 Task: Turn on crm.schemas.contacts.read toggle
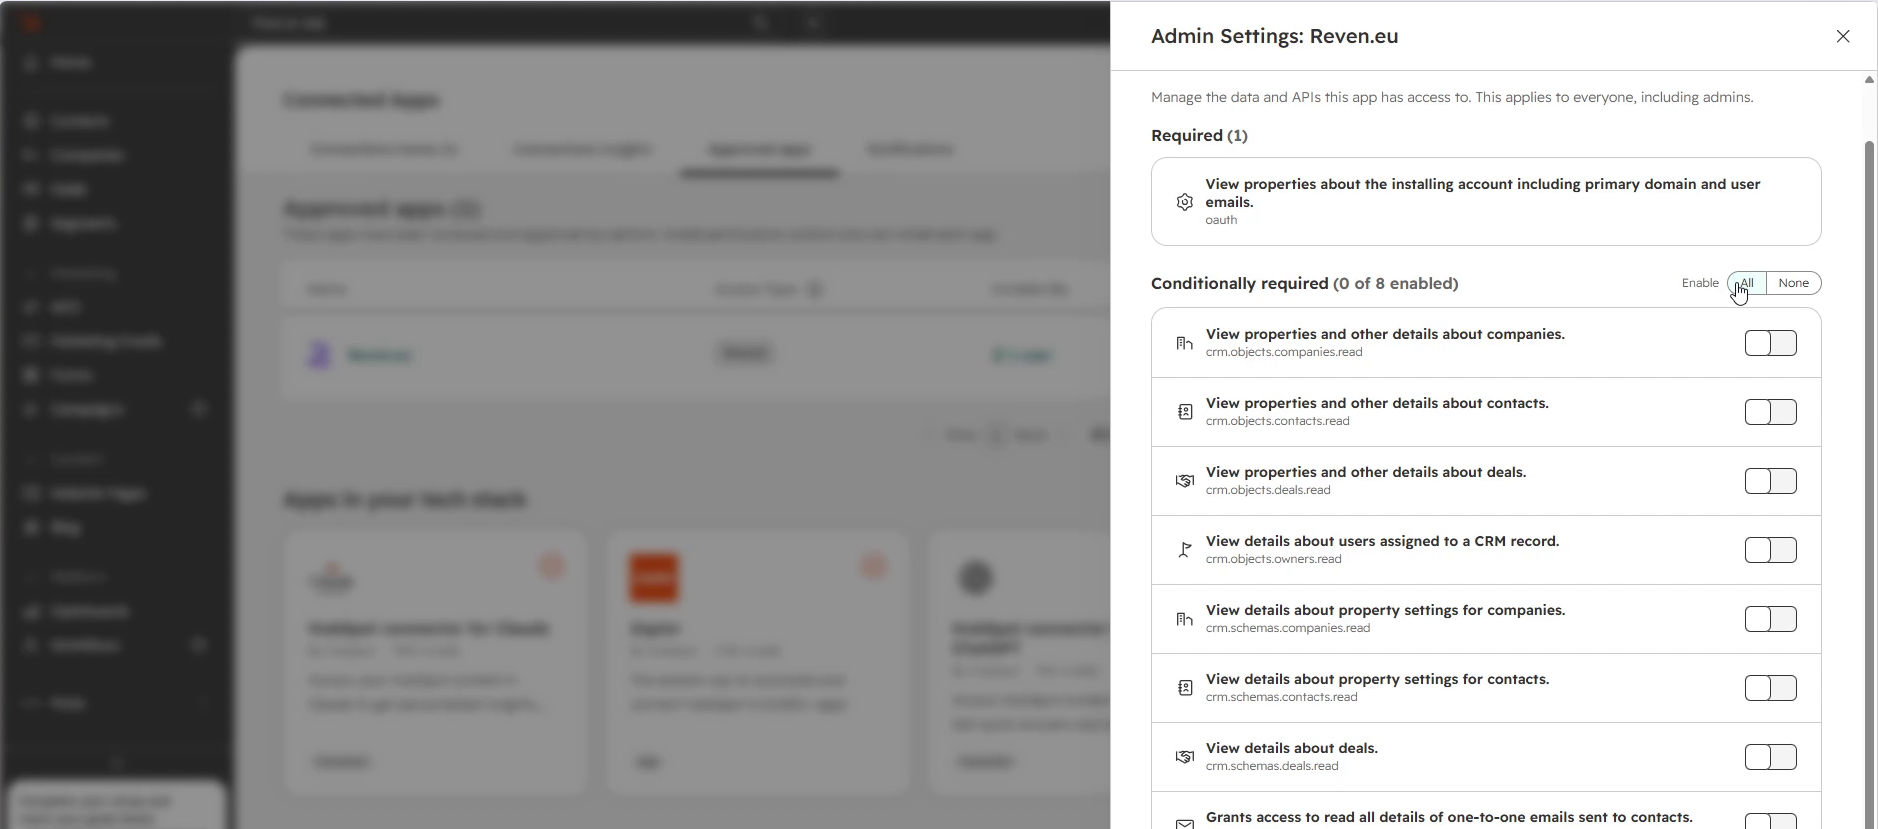click(x=1771, y=688)
